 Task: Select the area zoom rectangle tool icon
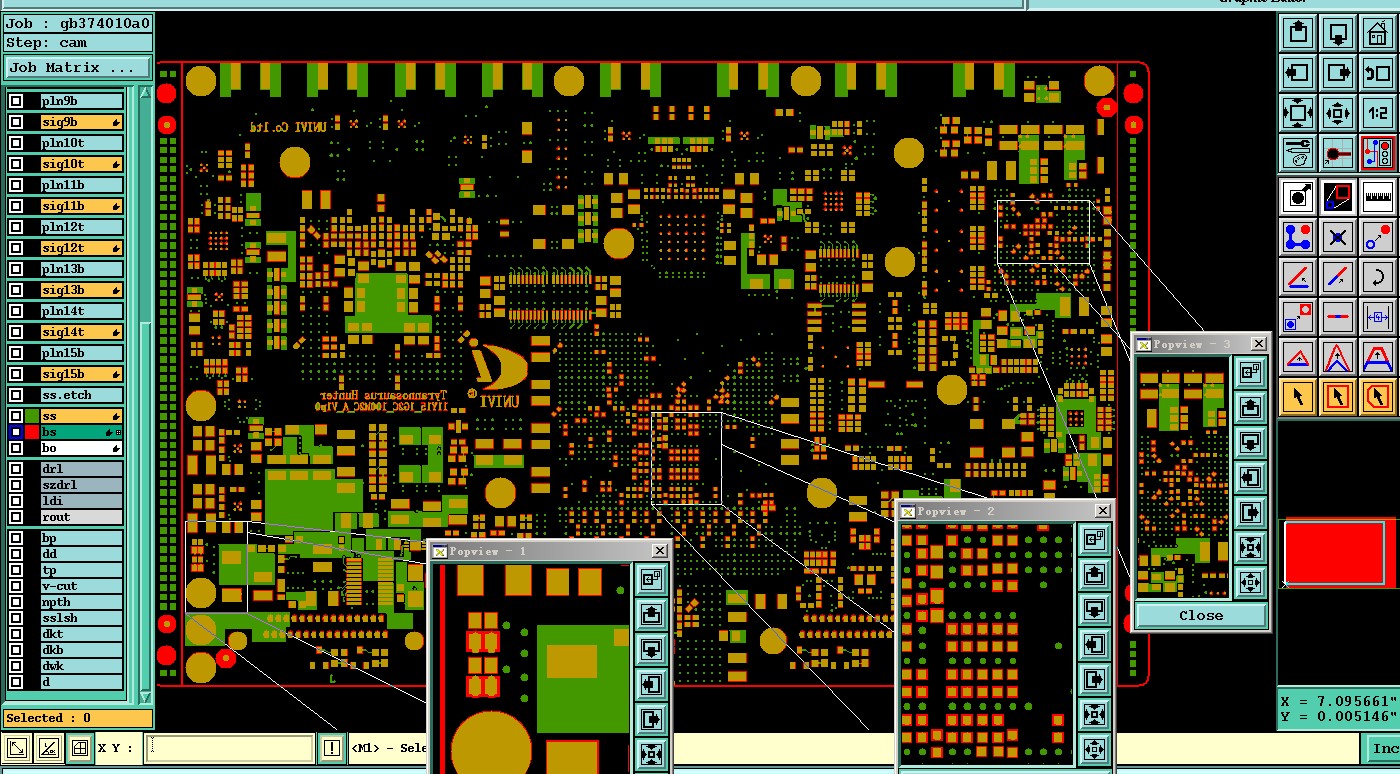[1338, 197]
